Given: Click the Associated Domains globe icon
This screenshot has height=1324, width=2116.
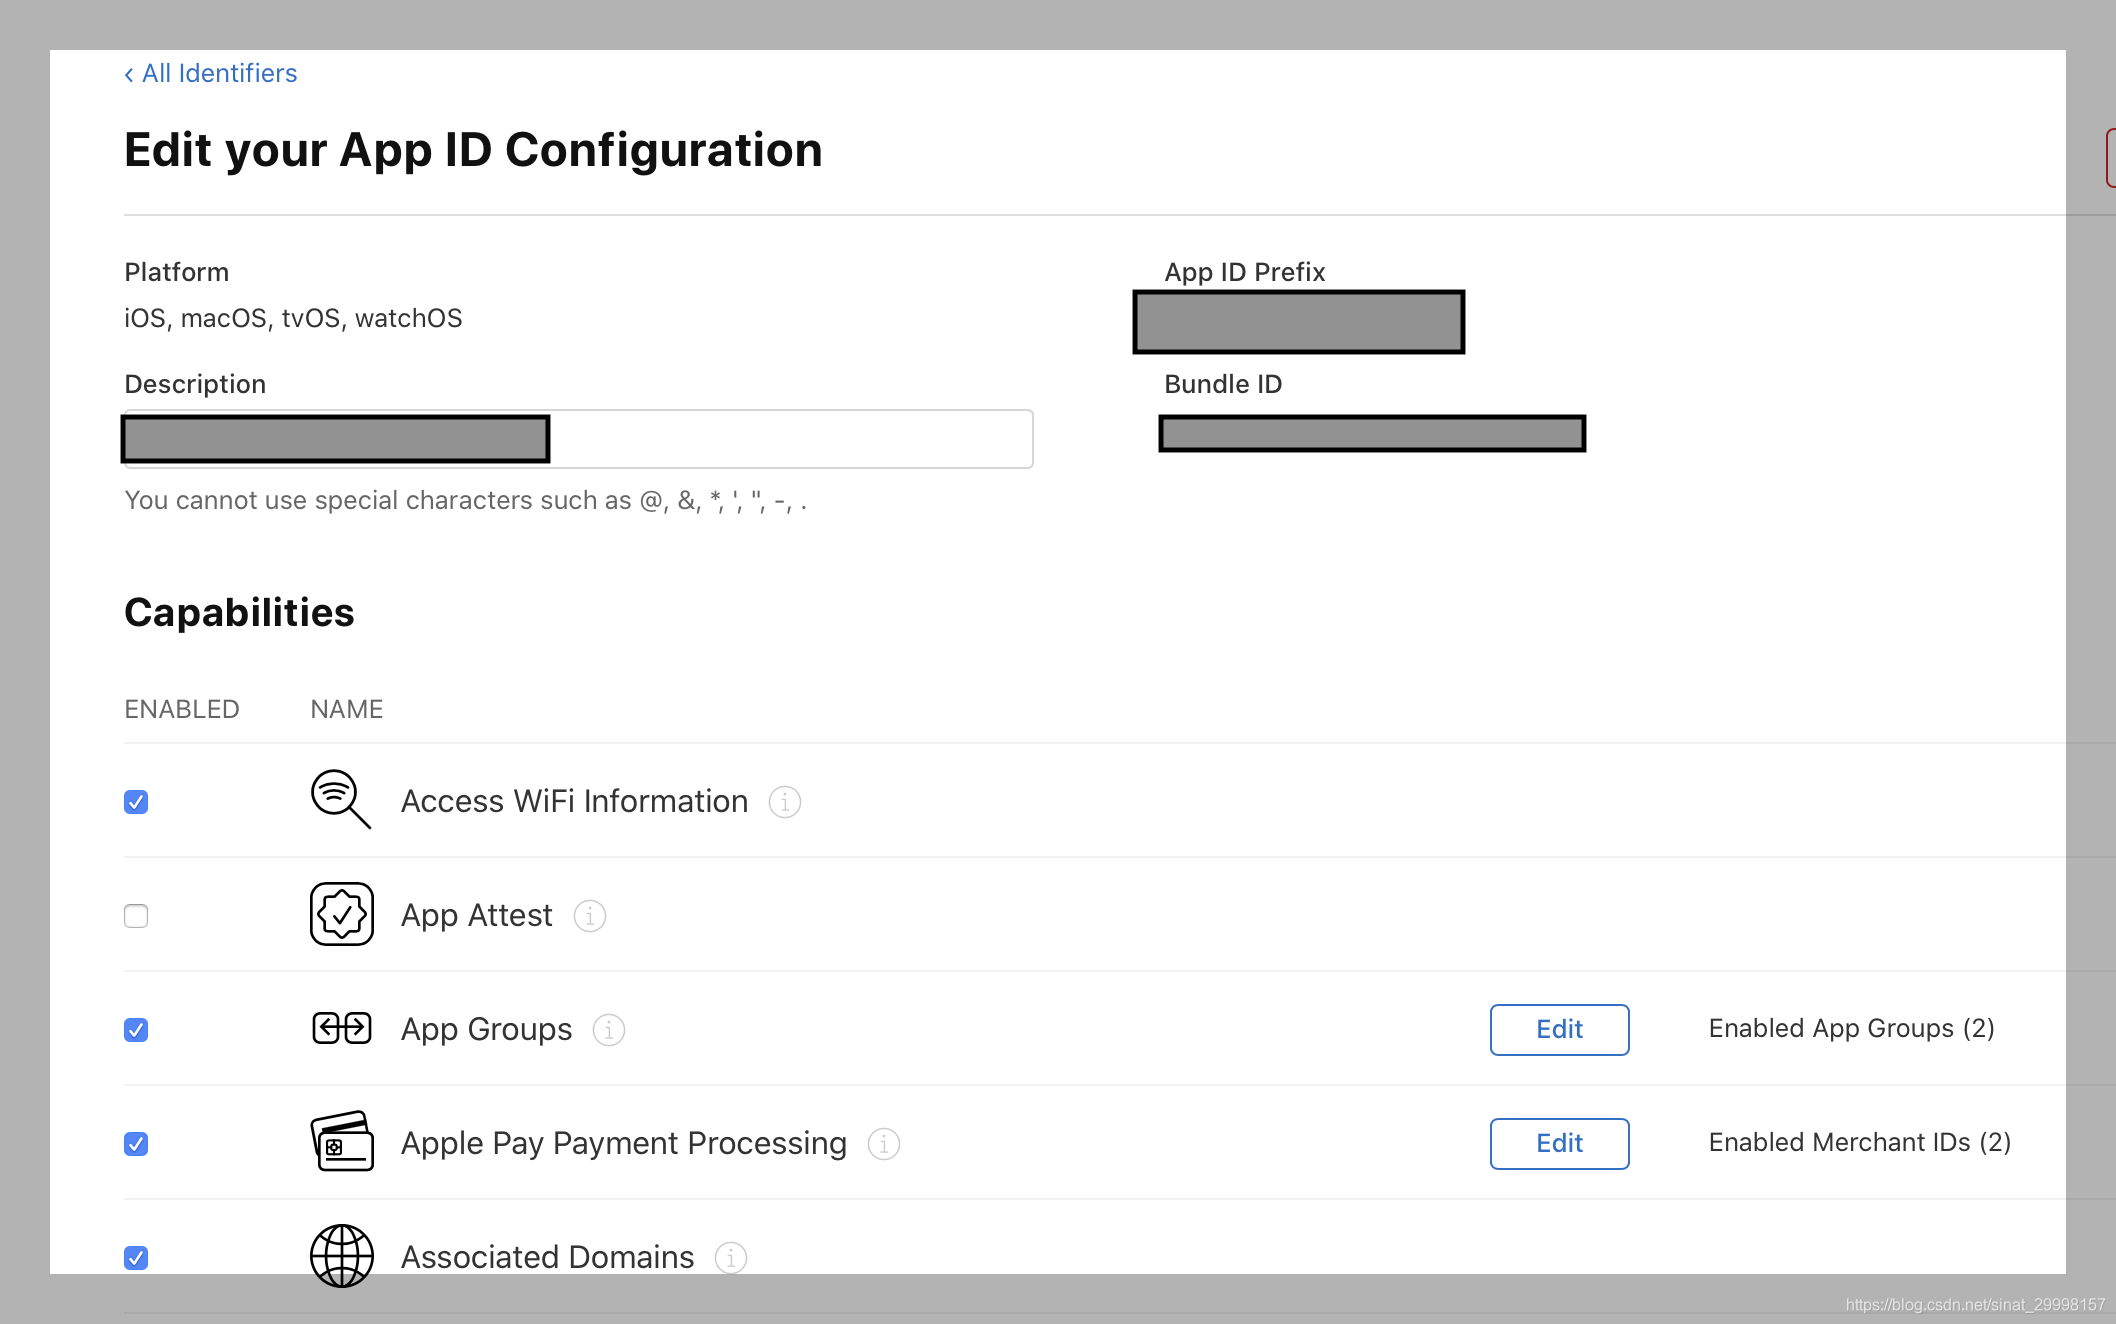Looking at the screenshot, I should click(x=341, y=1255).
